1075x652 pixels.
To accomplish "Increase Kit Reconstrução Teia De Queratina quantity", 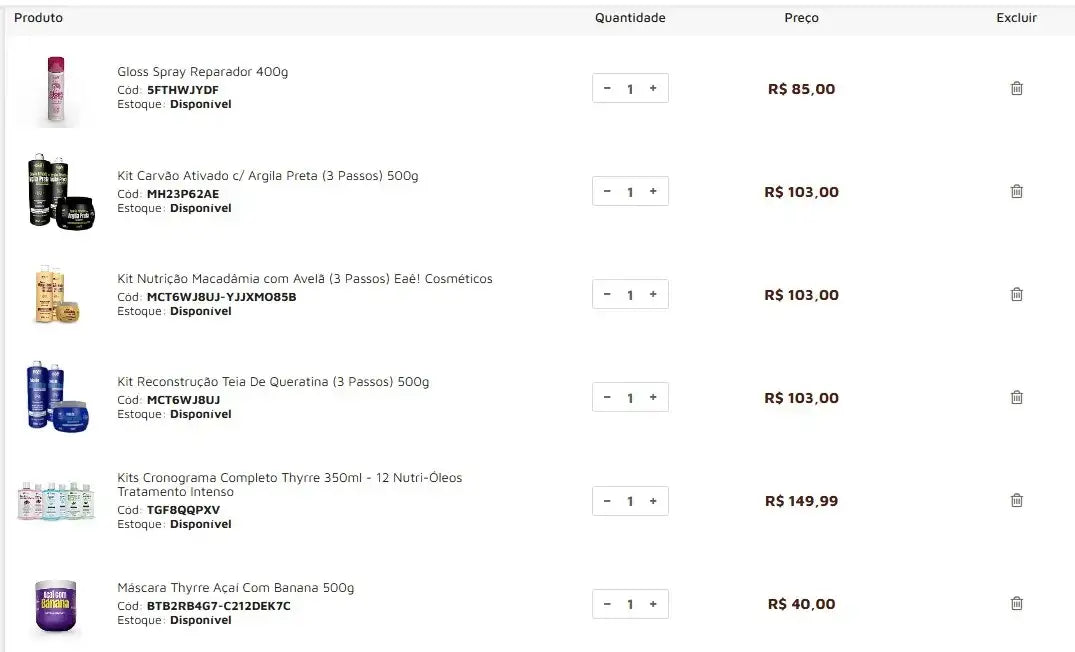I will tap(653, 397).
